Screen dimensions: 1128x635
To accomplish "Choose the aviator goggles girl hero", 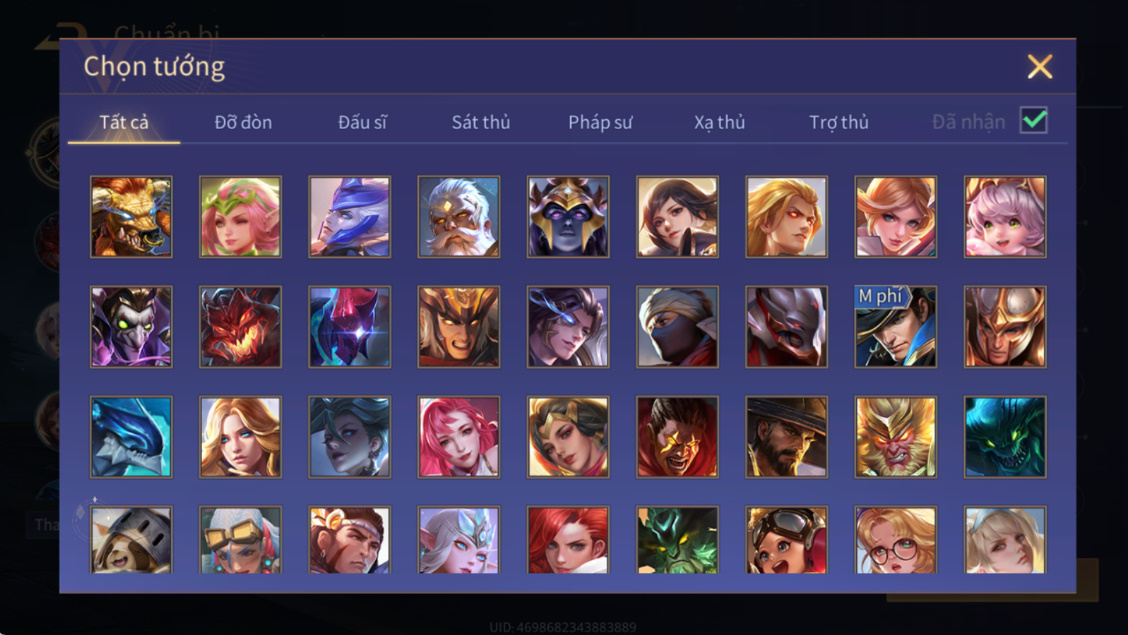I will coord(786,539).
